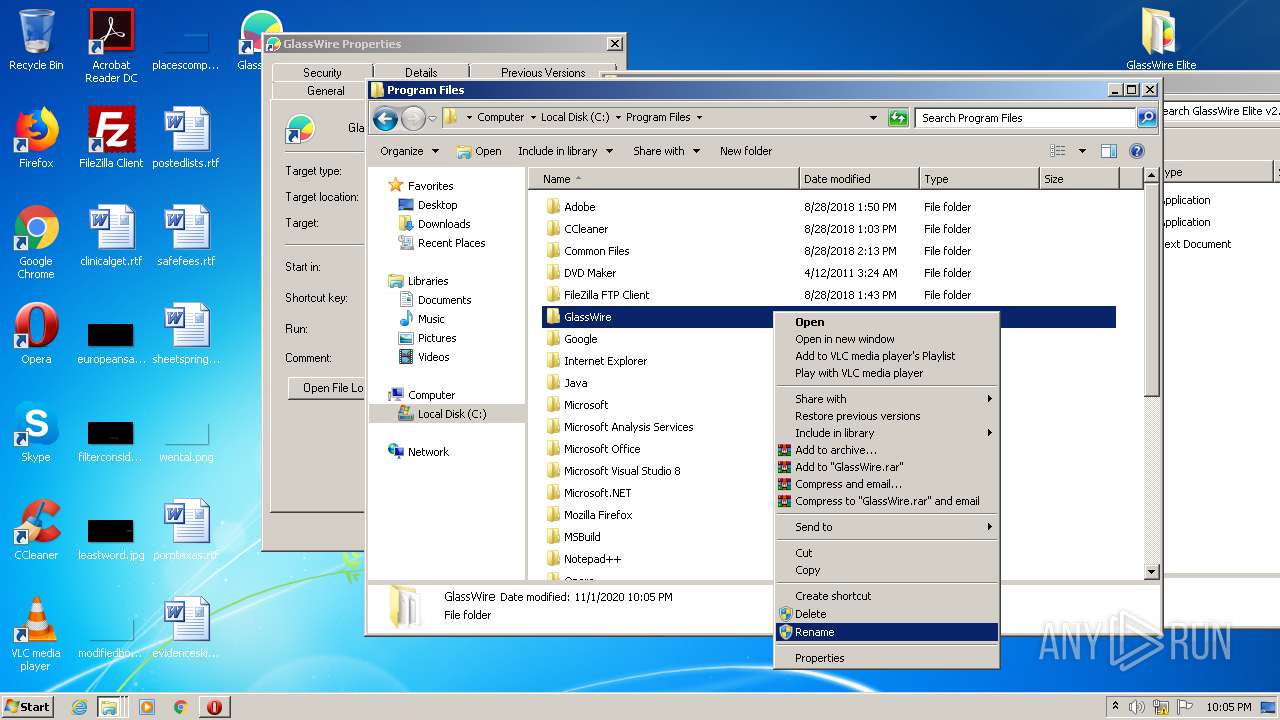Open Skype desktop shortcut
This screenshot has width=1280, height=720.
pyautogui.click(x=36, y=432)
